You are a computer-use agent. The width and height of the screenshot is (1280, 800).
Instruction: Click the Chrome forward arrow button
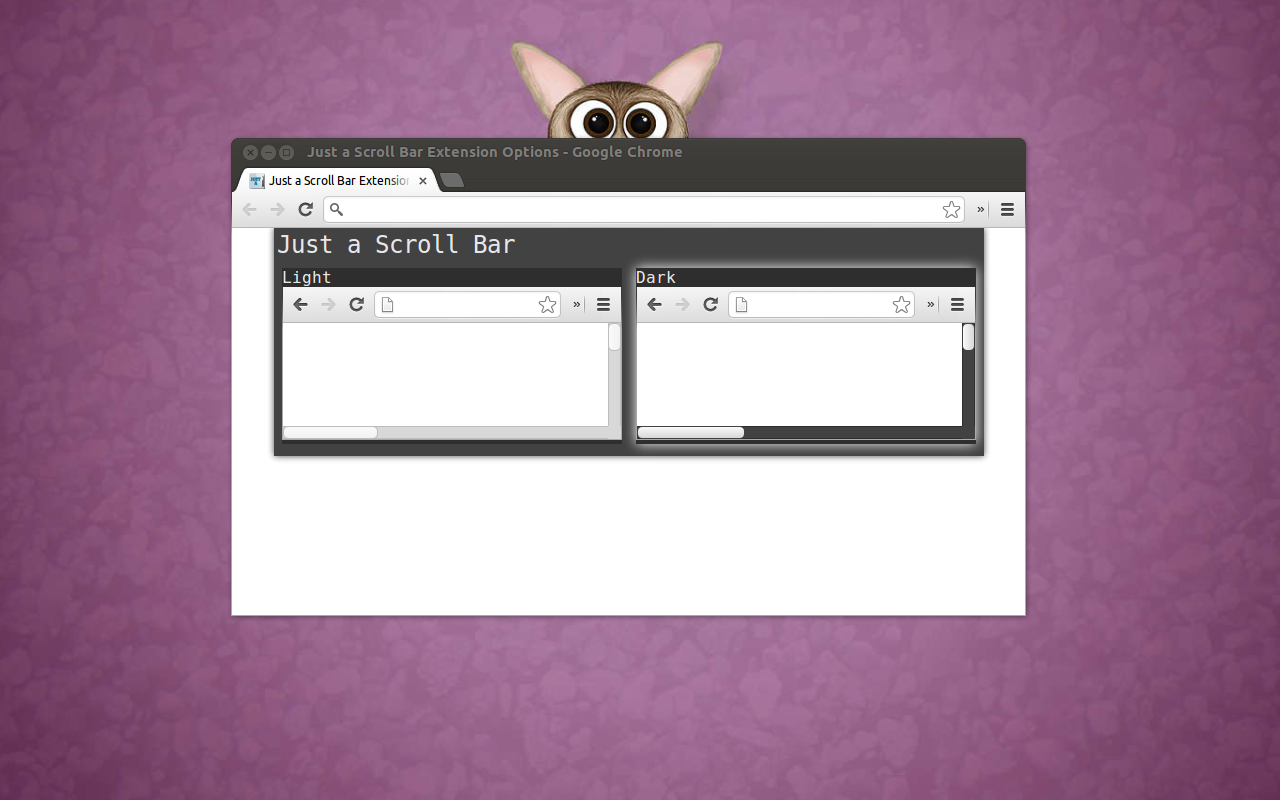pos(278,210)
